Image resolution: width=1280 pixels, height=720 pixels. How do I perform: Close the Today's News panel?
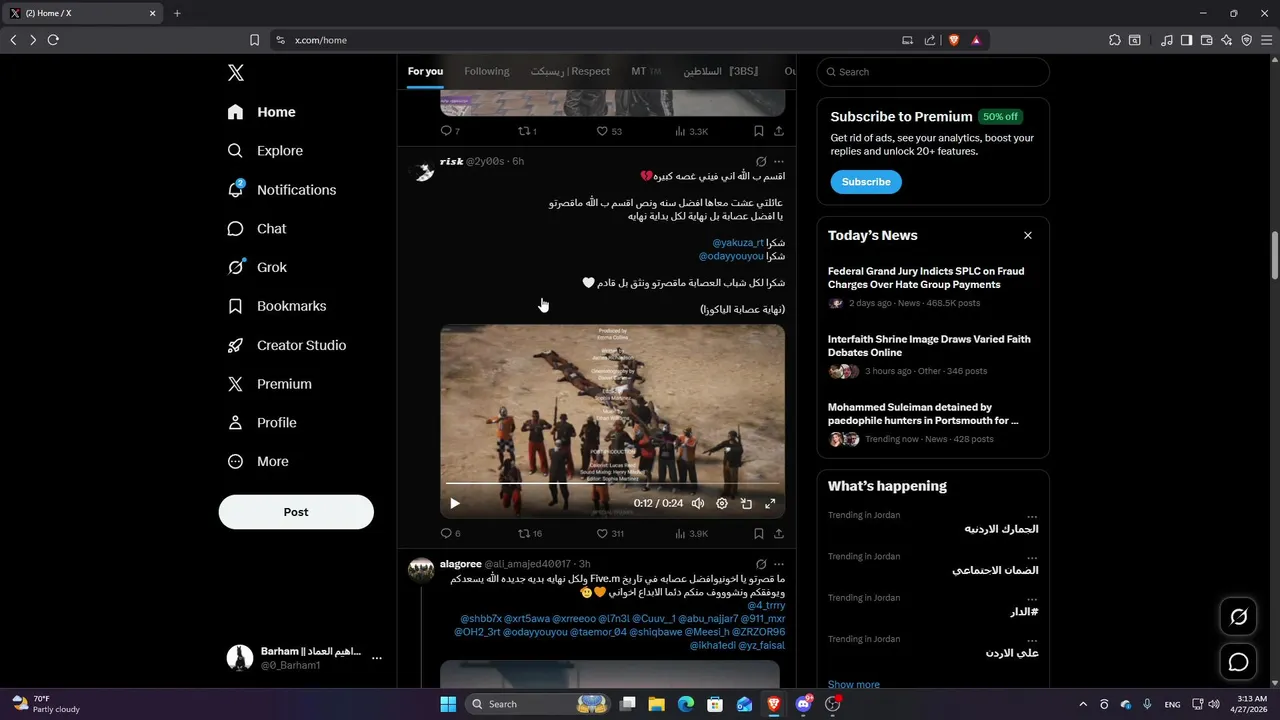coord(1028,235)
